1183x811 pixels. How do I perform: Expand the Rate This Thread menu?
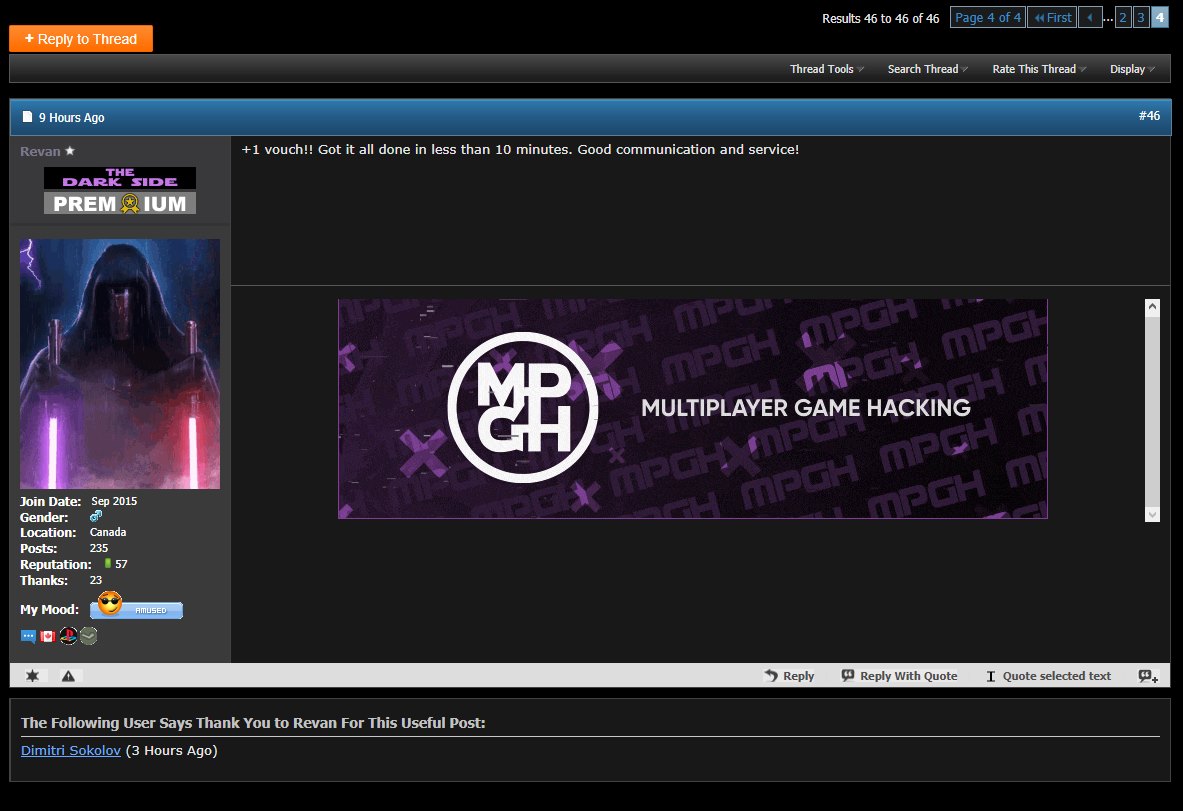click(1039, 69)
